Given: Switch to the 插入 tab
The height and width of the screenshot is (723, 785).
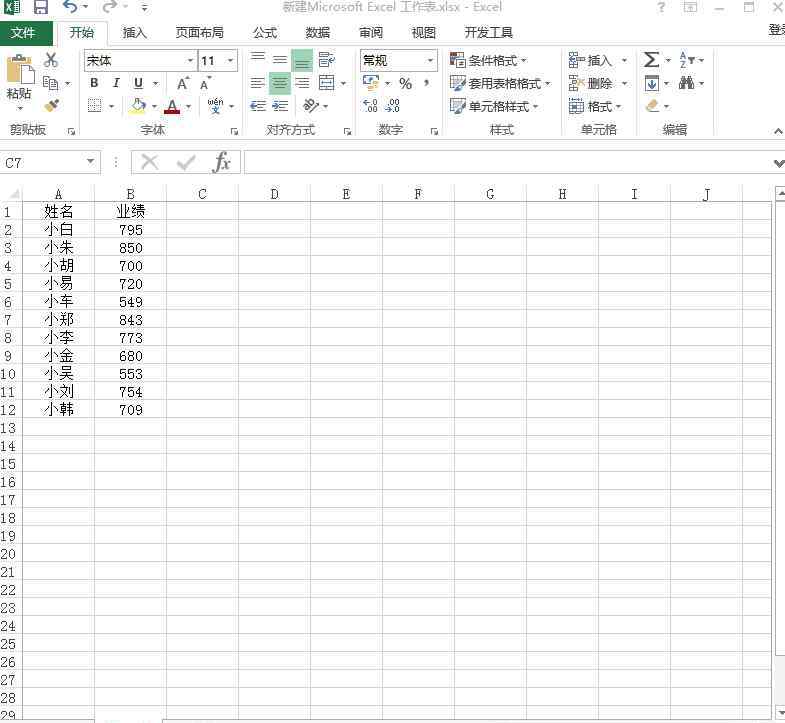Looking at the screenshot, I should (x=134, y=33).
